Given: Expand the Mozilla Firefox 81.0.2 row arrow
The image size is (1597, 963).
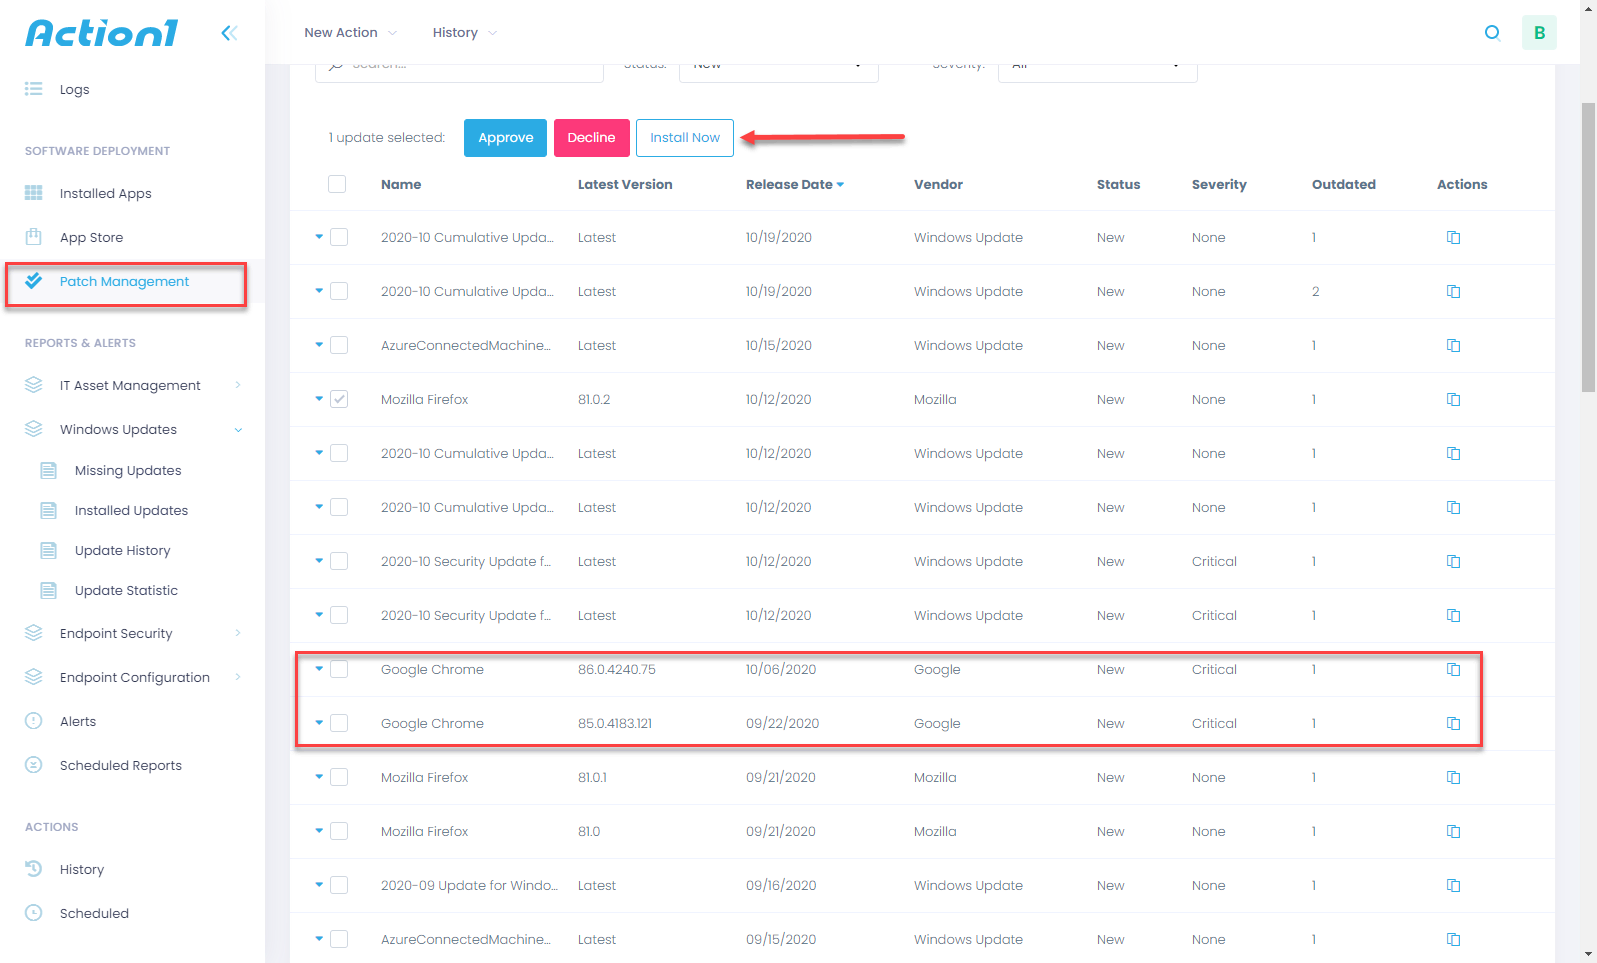Looking at the screenshot, I should (319, 398).
